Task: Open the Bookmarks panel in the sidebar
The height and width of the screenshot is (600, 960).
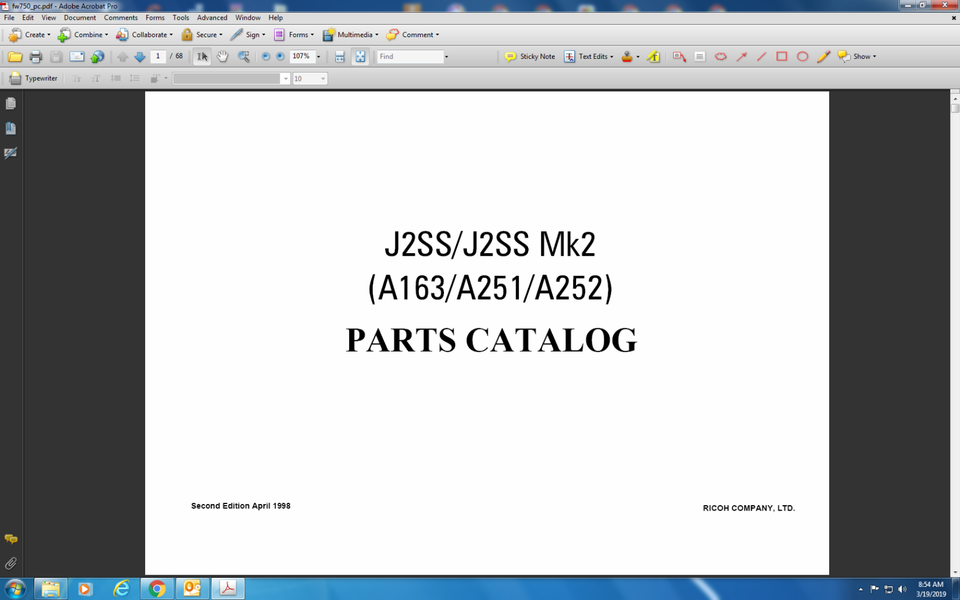Action: [10, 128]
